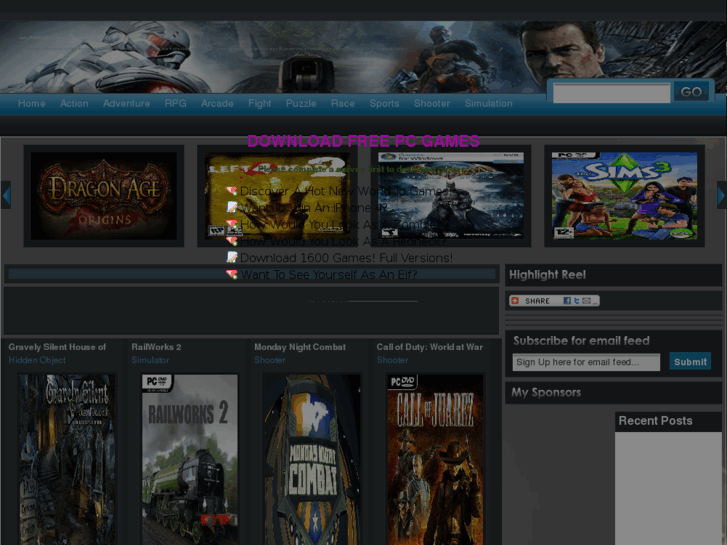The height and width of the screenshot is (545, 727).
Task: Click the Call of Juarez cover image
Action: [435, 460]
